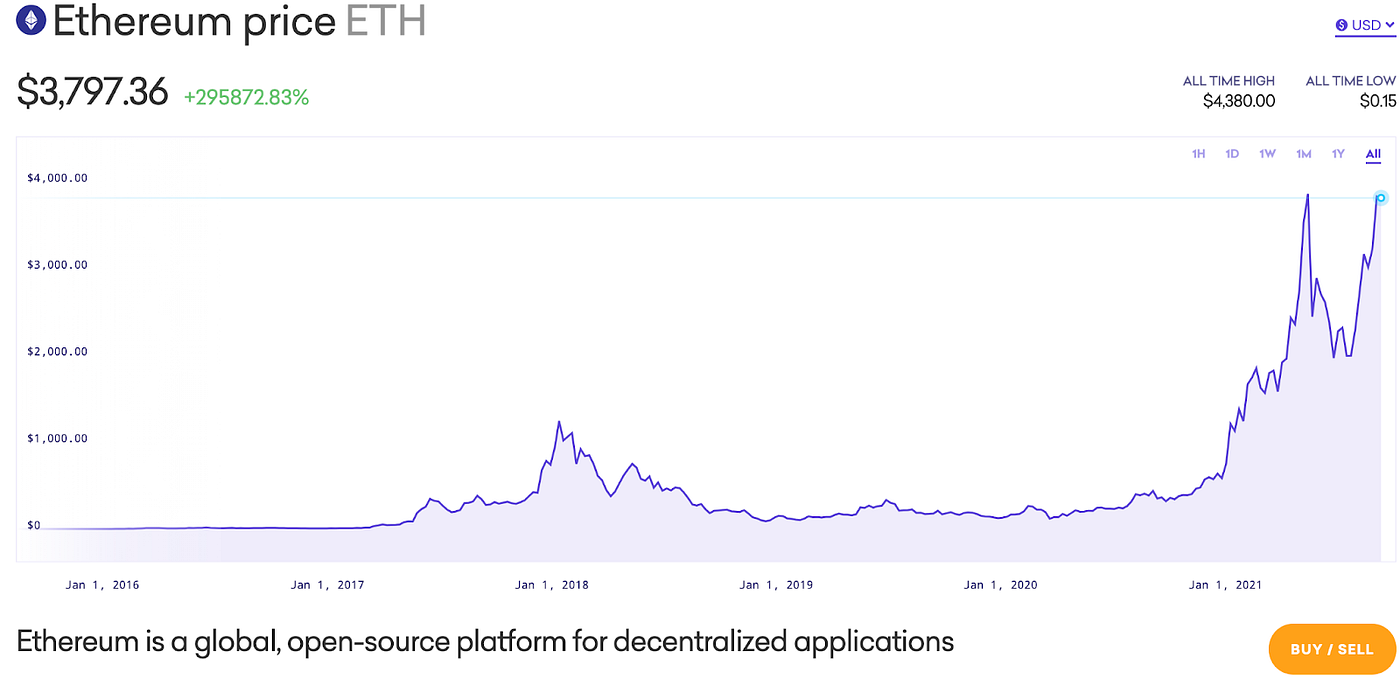This screenshot has height=679, width=1400.
Task: Click the $4,000.00 price axis label
Action: (x=59, y=177)
